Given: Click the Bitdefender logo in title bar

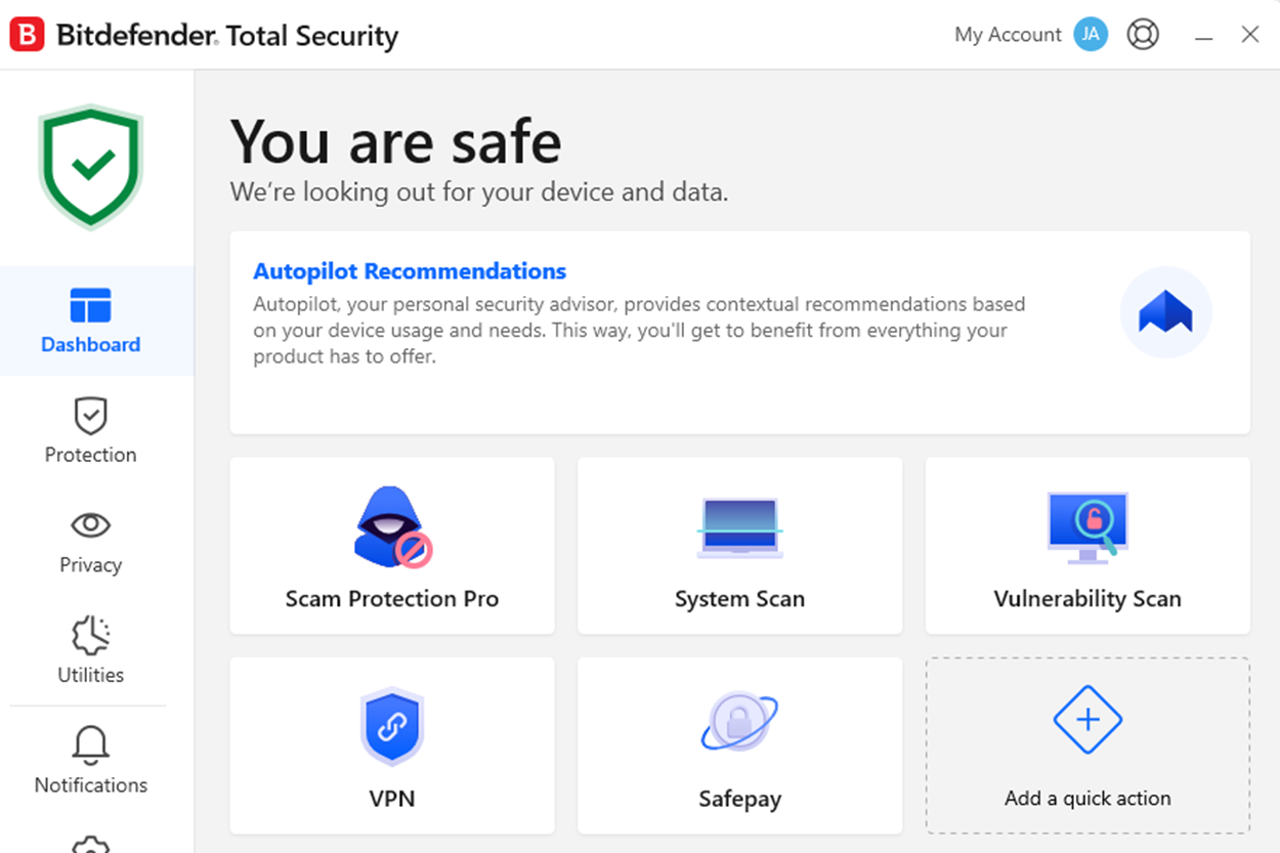Looking at the screenshot, I should [x=27, y=35].
